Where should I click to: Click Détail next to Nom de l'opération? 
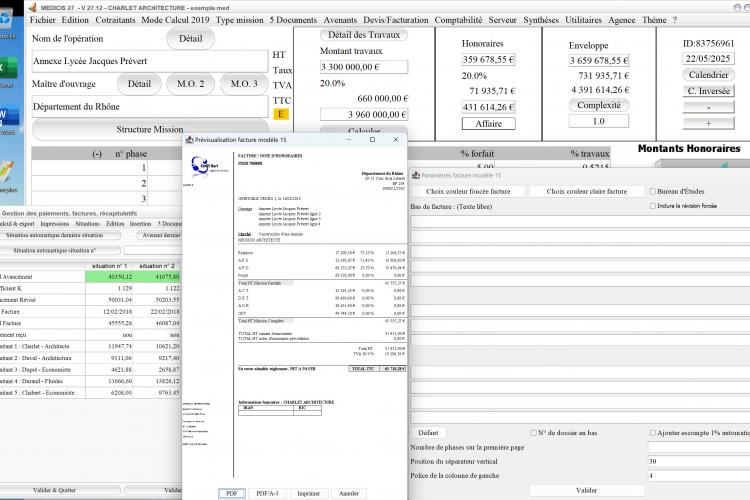(190, 39)
